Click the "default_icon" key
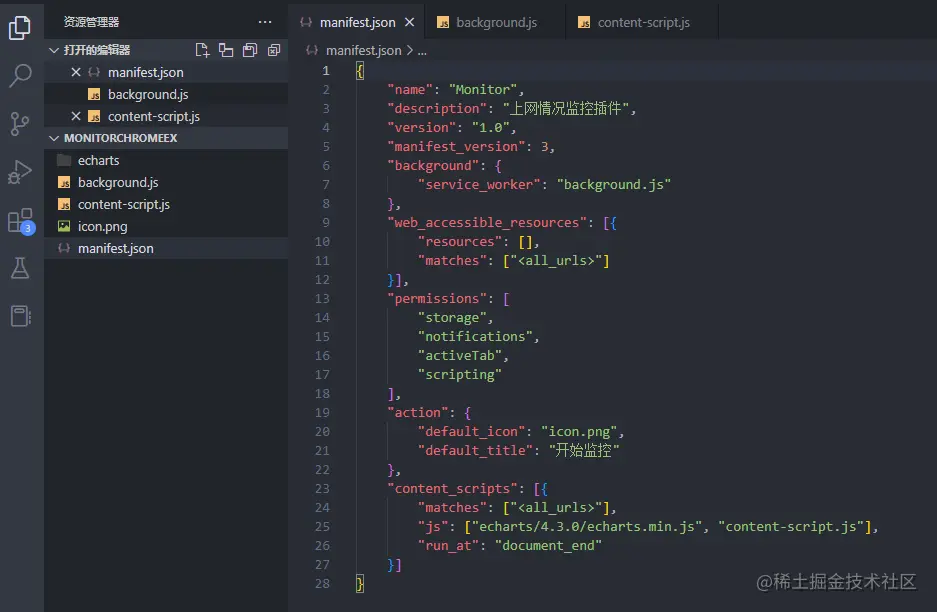The height and width of the screenshot is (612, 937). (x=471, y=432)
